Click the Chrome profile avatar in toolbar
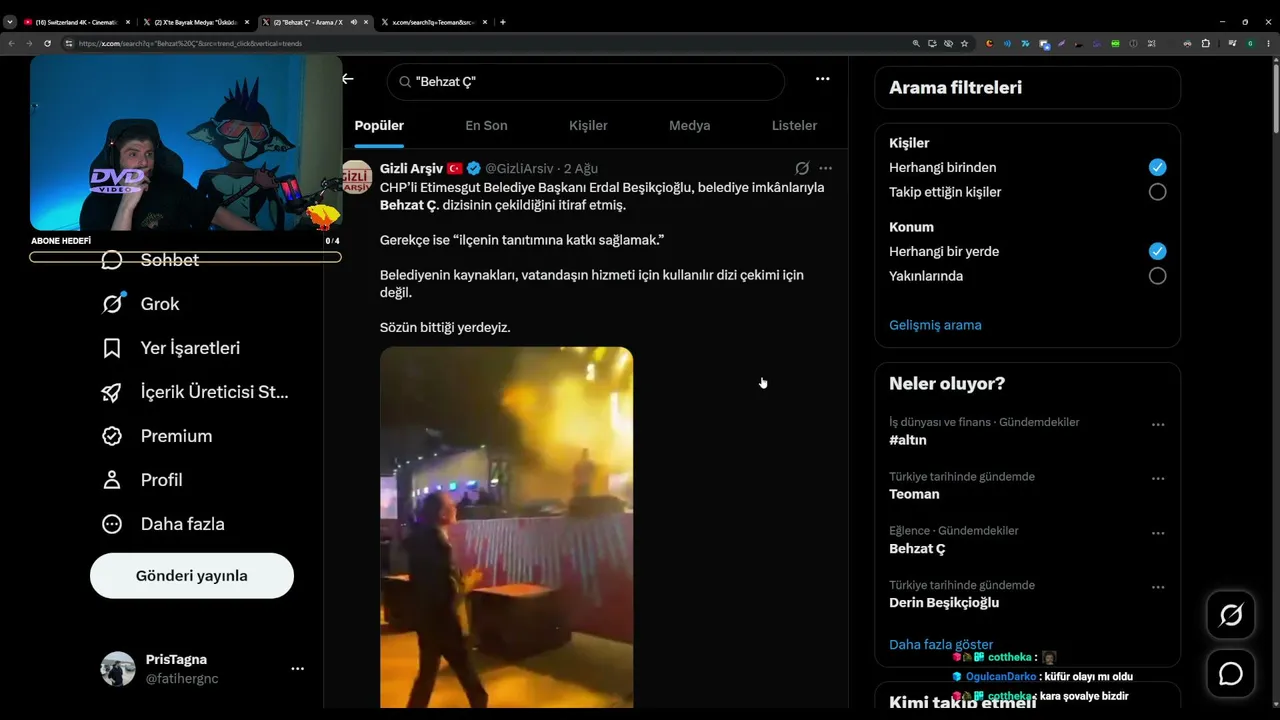 (x=1249, y=43)
